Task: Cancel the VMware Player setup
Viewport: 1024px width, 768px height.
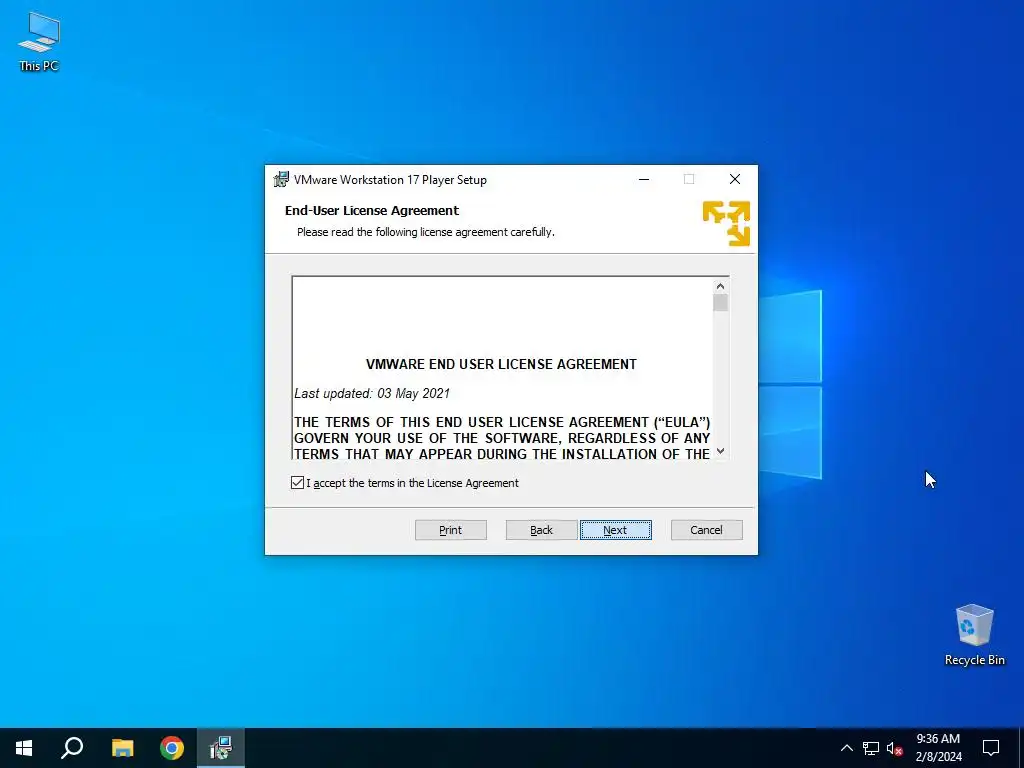Action: point(707,530)
